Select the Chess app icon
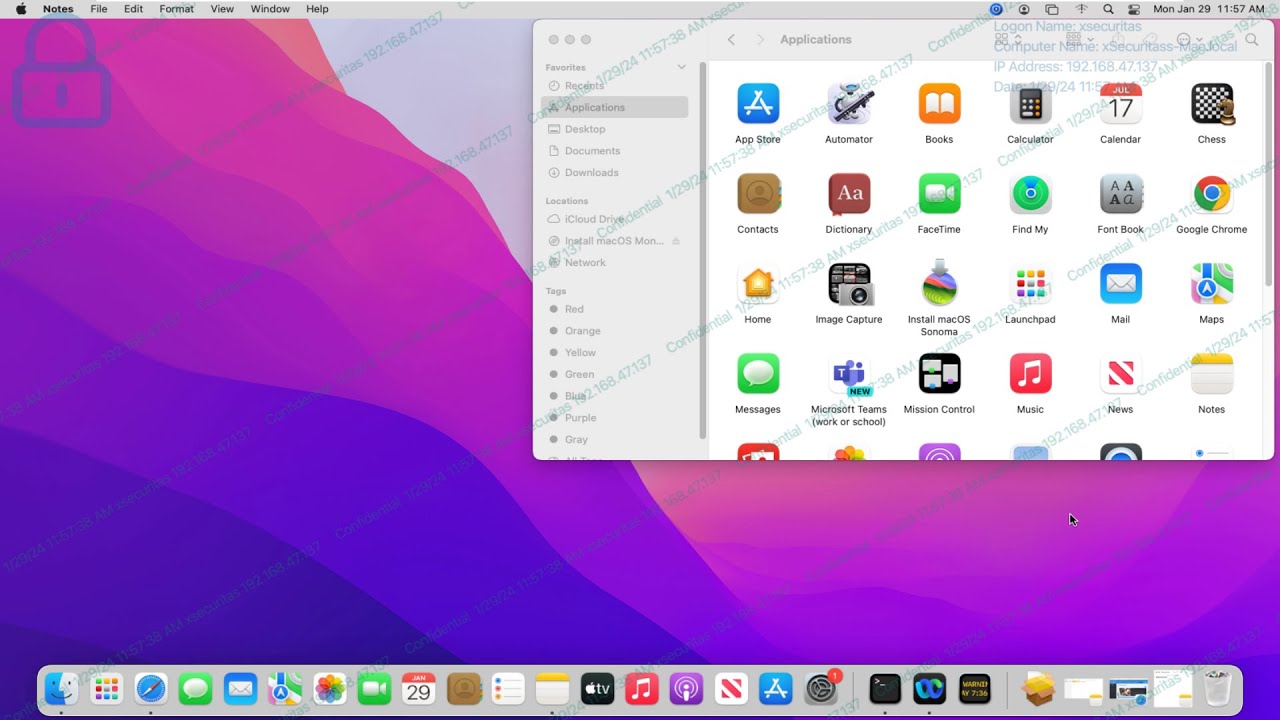1280x720 pixels. tap(1212, 104)
